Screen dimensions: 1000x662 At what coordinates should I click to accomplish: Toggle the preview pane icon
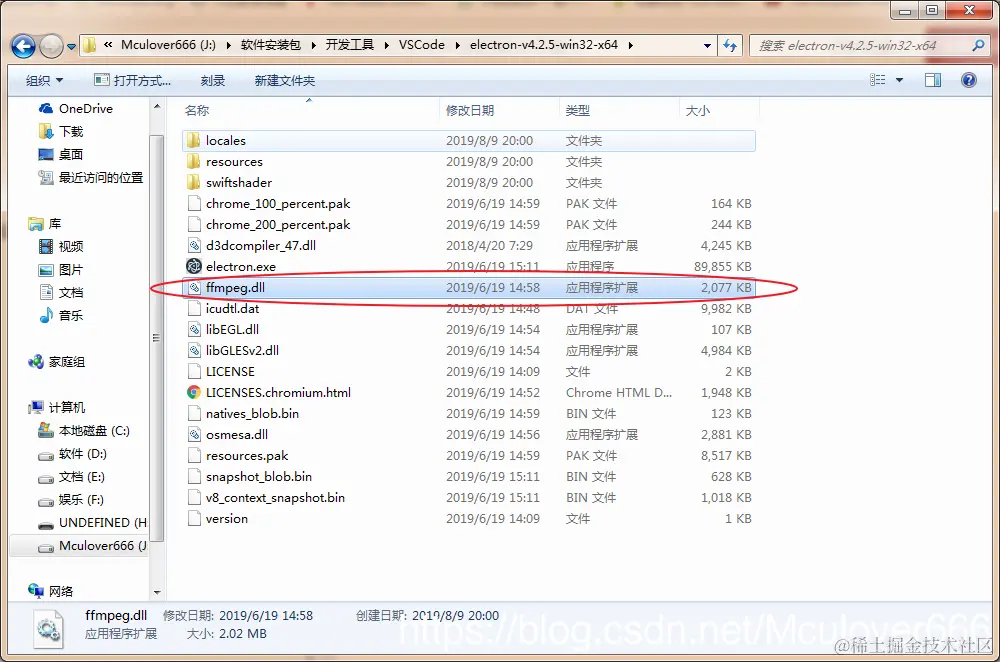coord(932,80)
